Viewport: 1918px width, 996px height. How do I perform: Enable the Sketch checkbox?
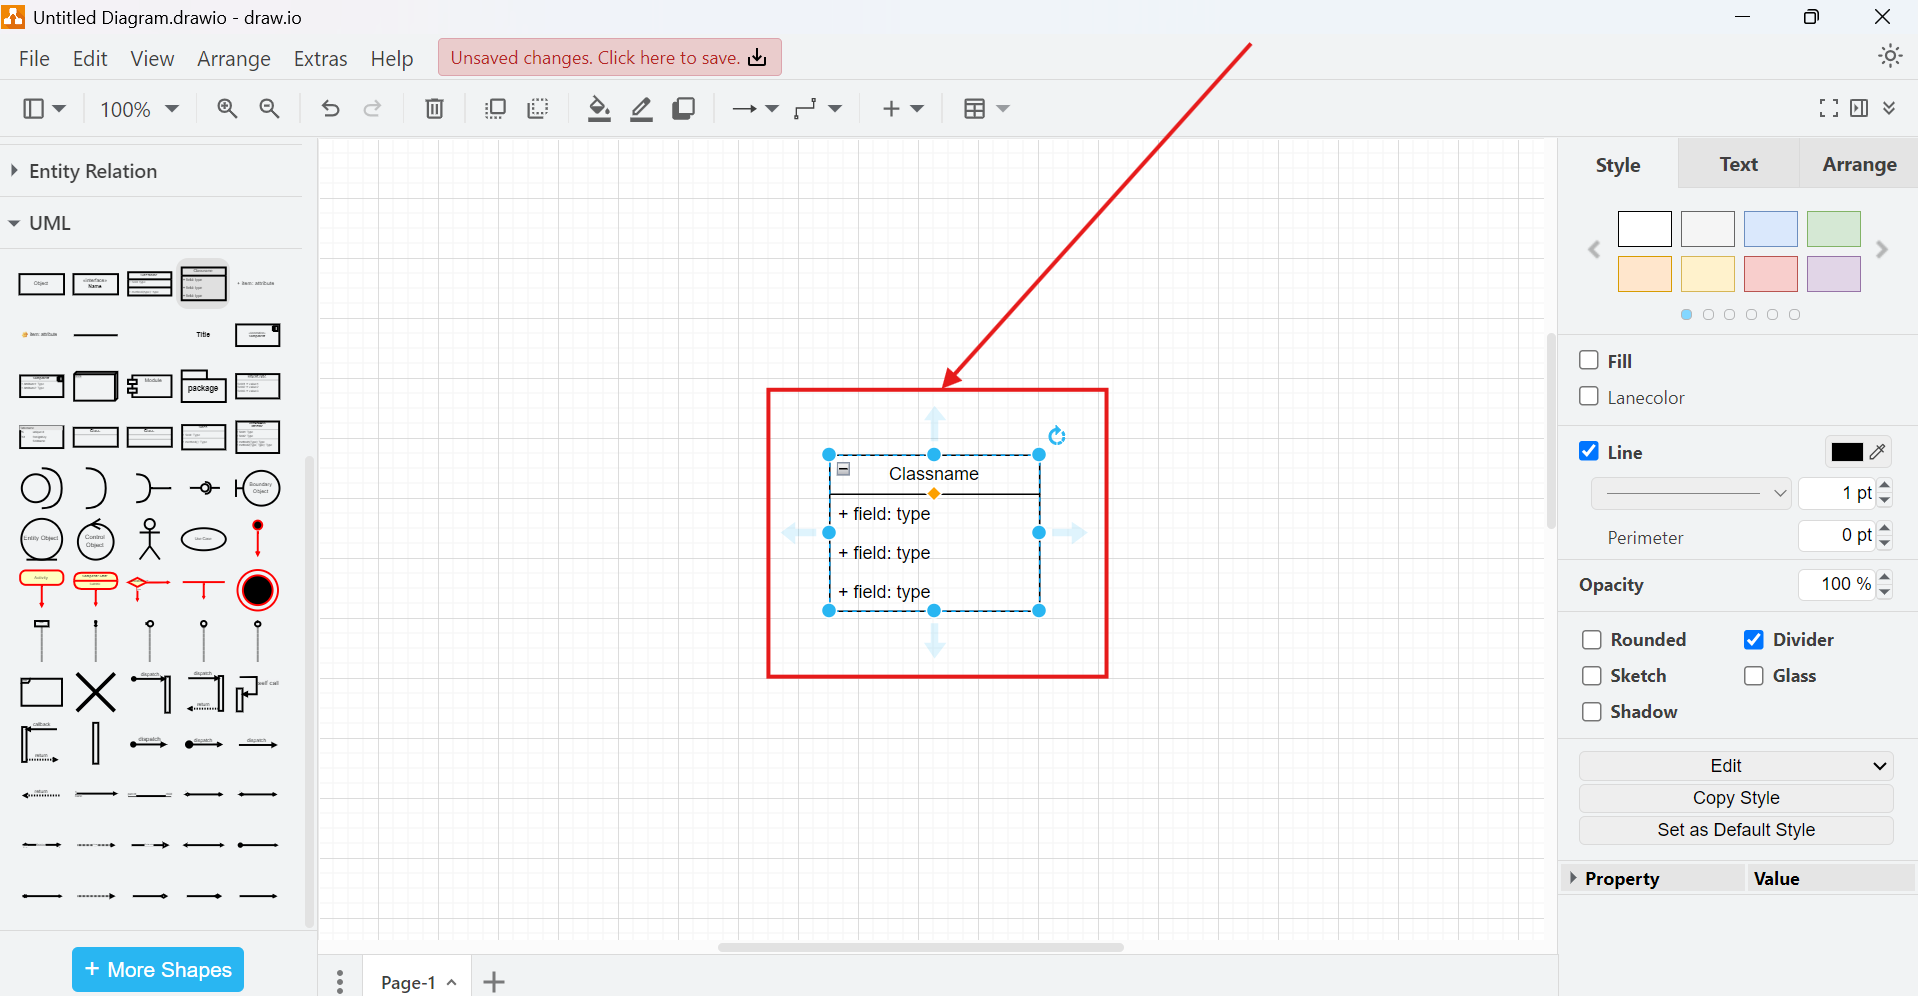tap(1591, 676)
